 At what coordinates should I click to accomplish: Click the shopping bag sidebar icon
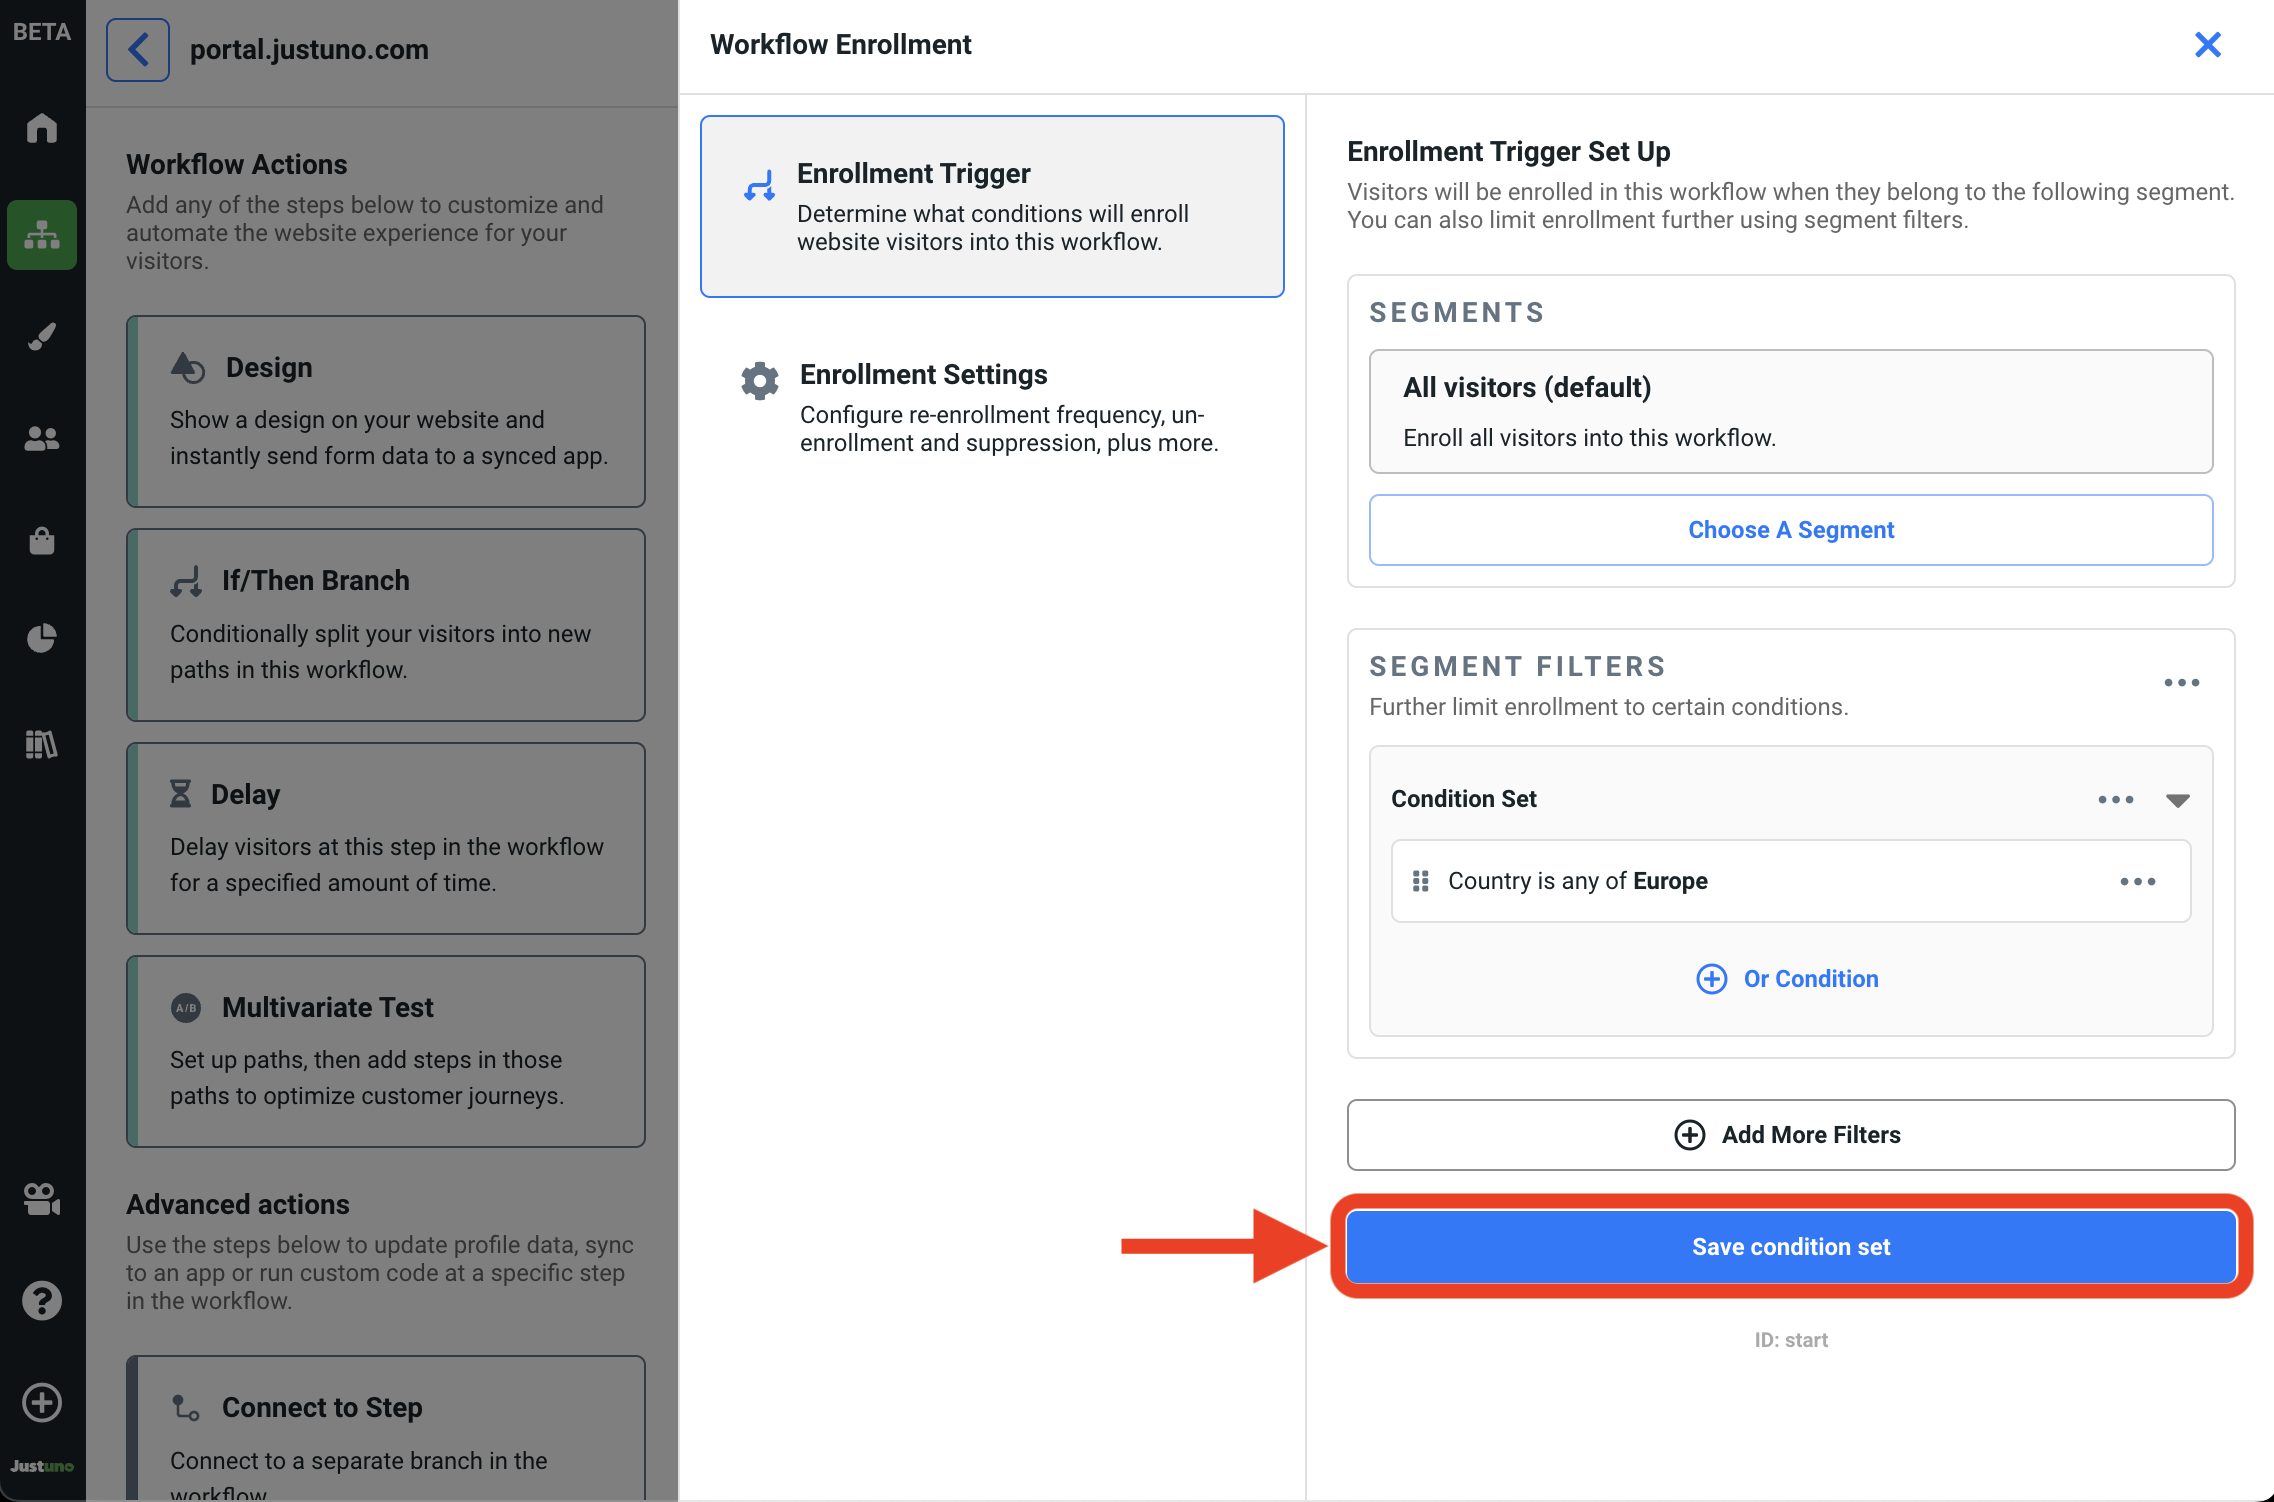coord(41,541)
